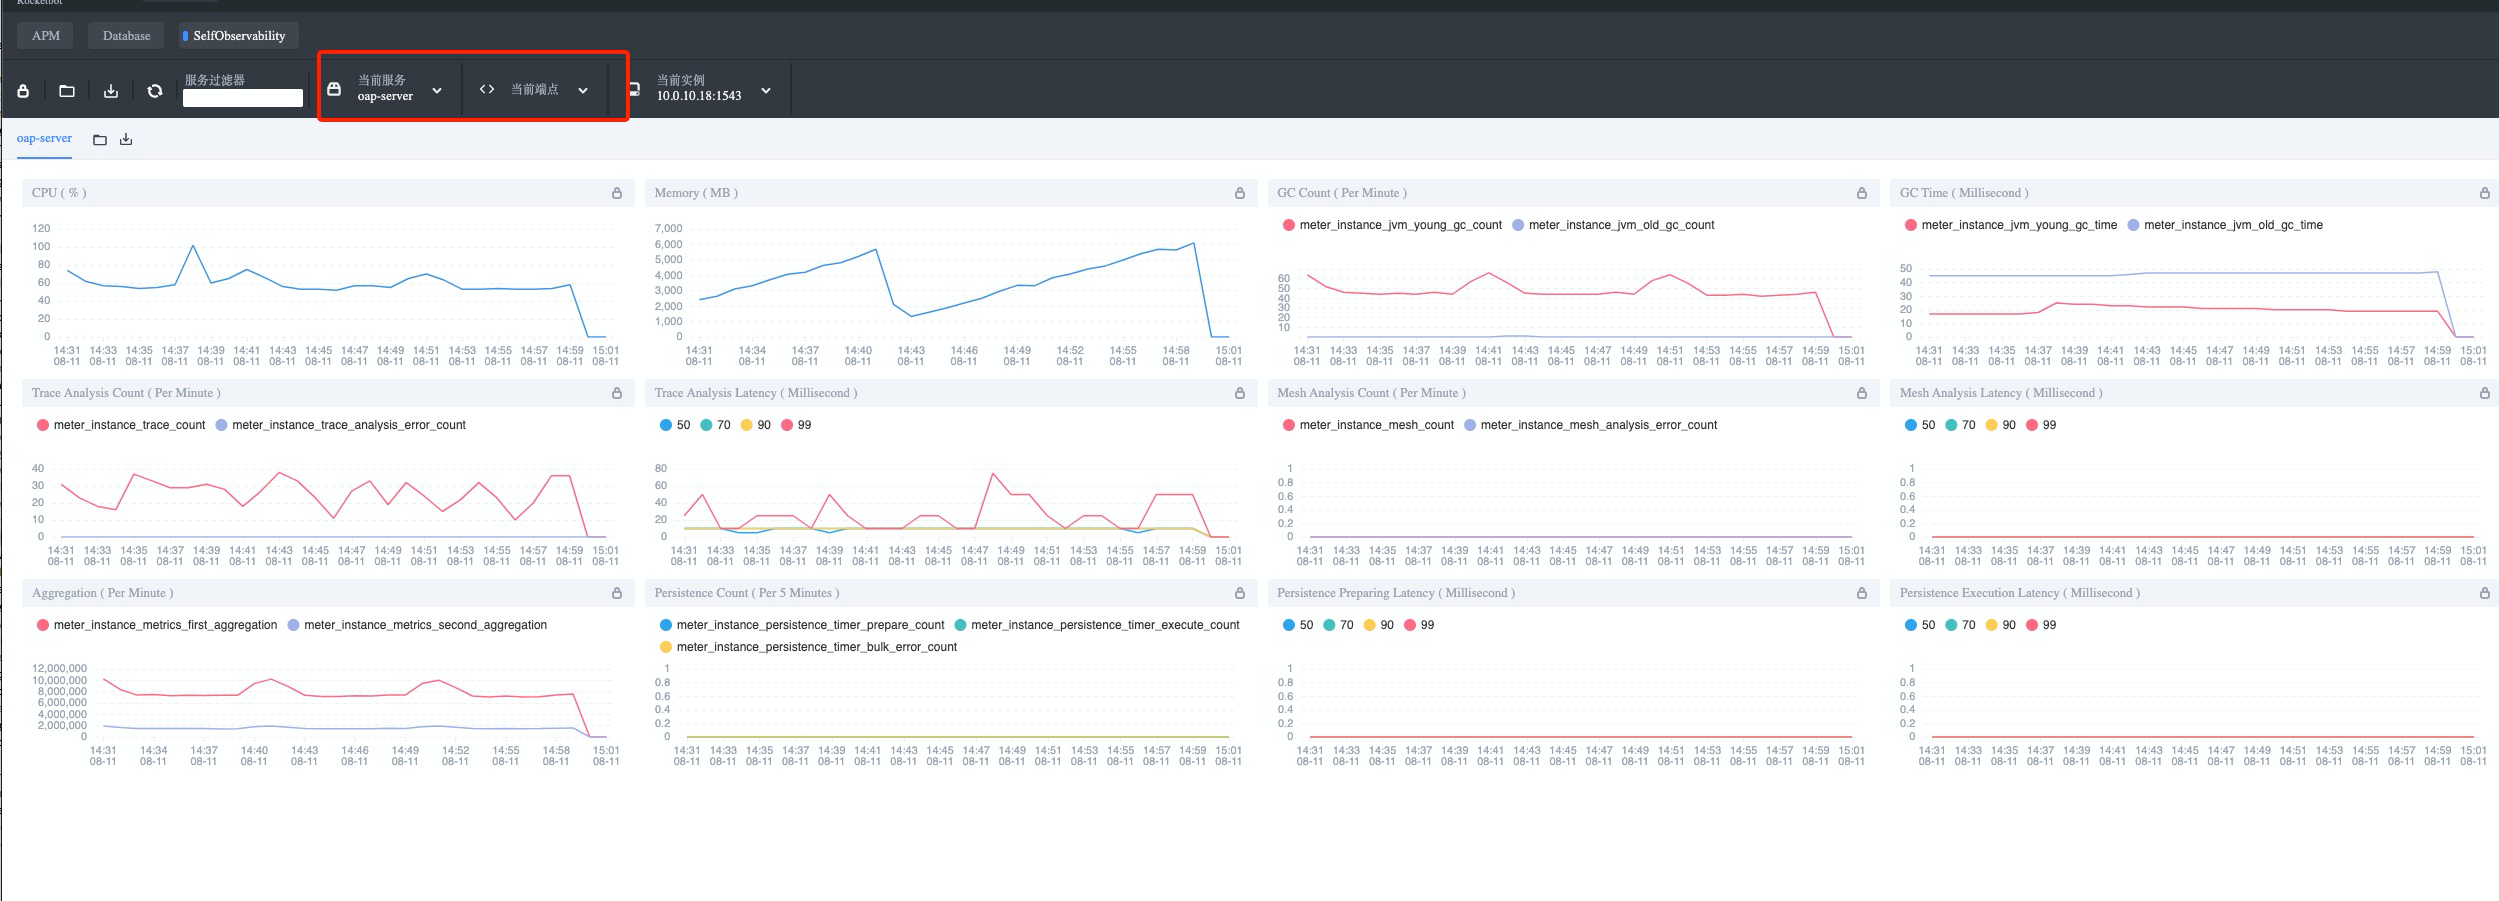Select the SelfObservability tab
2499x901 pixels.
[237, 36]
